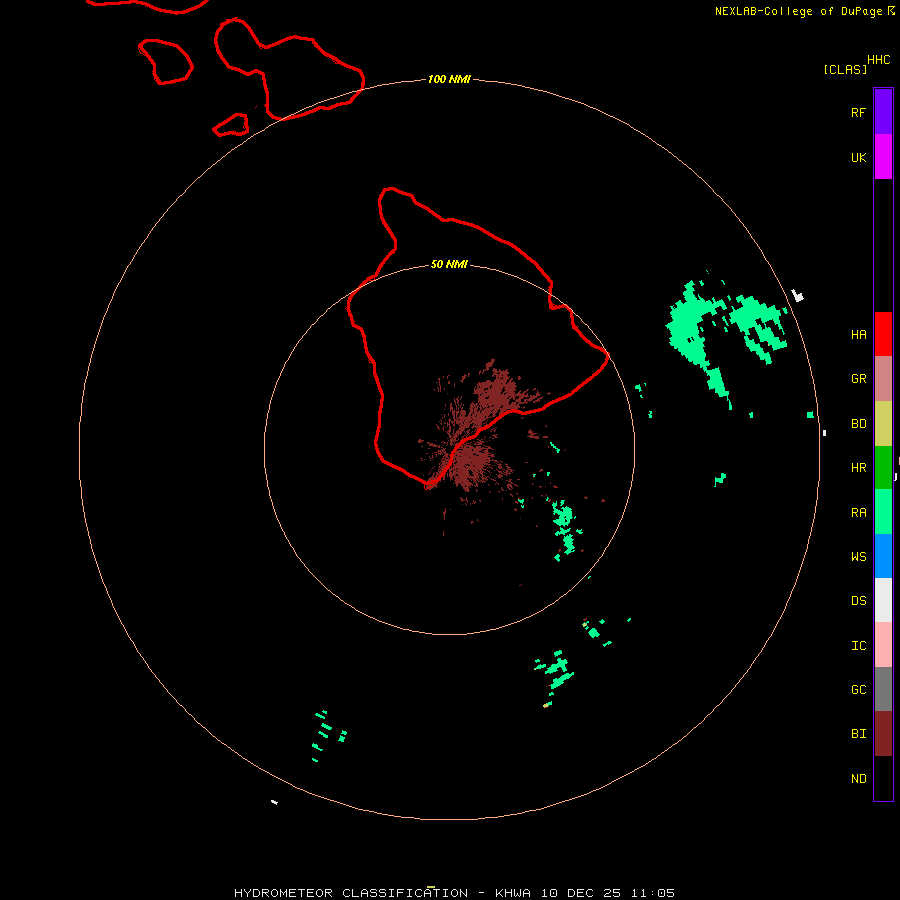Viewport: 900px width, 900px height.
Task: Click the dusty pink GR swatch
Action: 883,379
